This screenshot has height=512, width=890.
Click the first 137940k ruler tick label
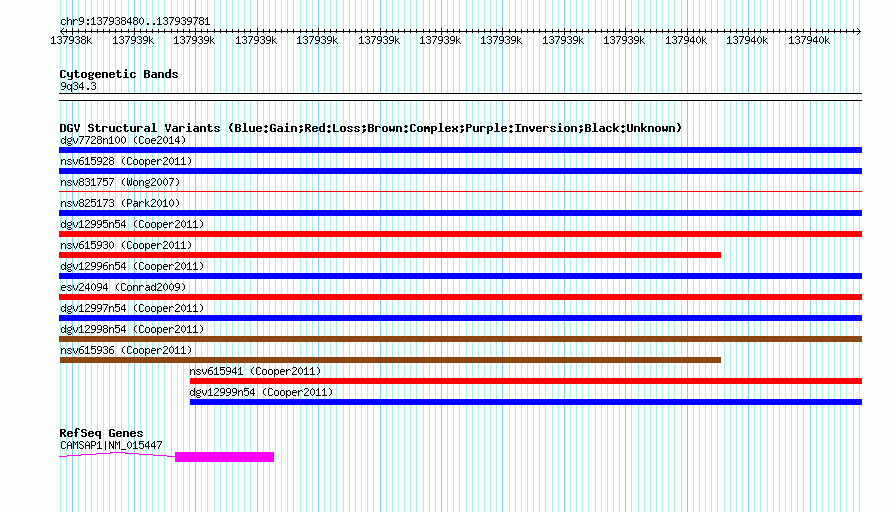tap(686, 40)
